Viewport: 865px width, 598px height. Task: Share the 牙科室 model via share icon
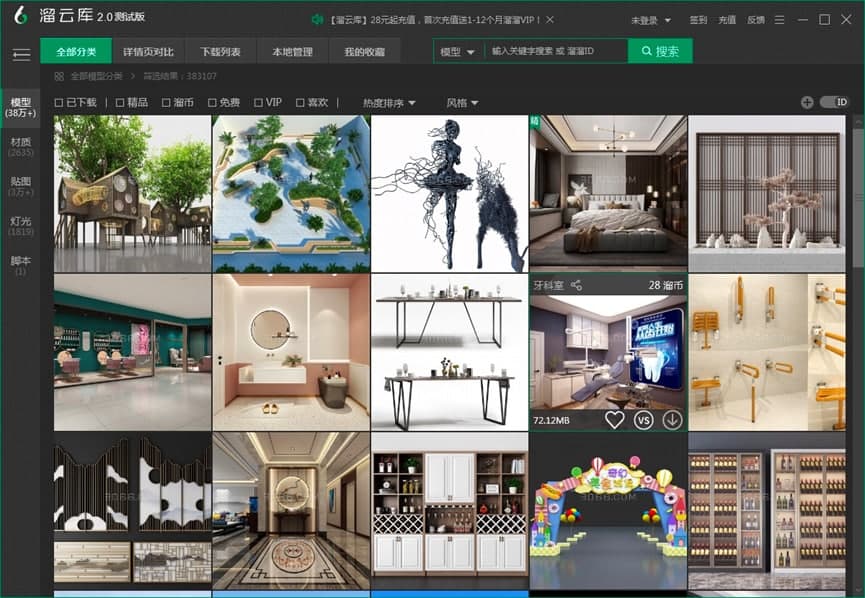click(x=576, y=285)
